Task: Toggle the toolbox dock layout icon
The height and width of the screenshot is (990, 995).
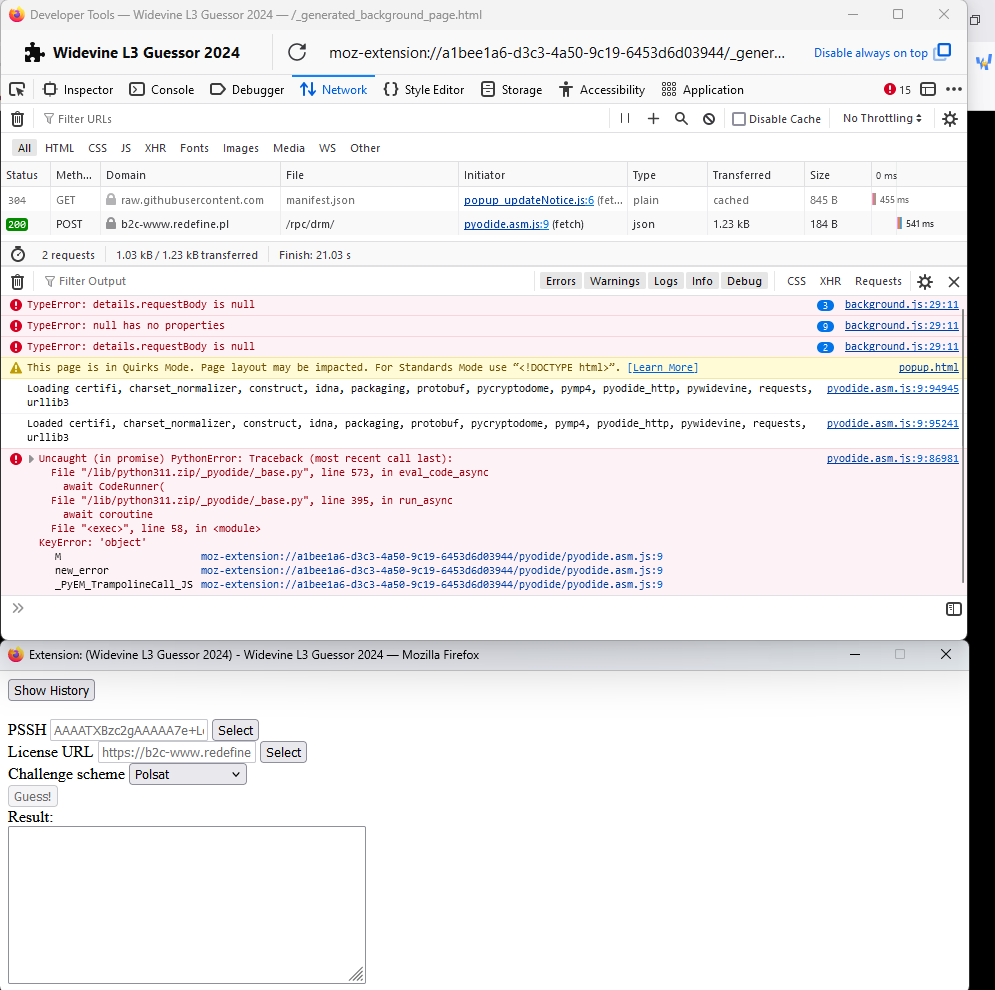Action: coord(928,89)
